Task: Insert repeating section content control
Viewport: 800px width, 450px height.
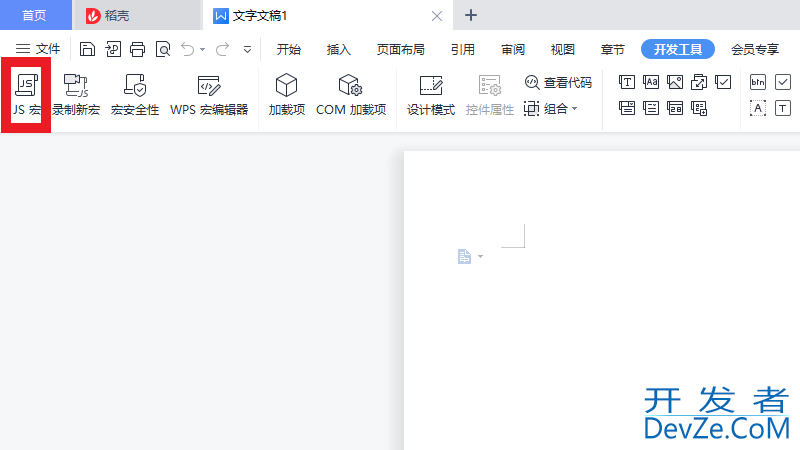Action: coord(698,108)
